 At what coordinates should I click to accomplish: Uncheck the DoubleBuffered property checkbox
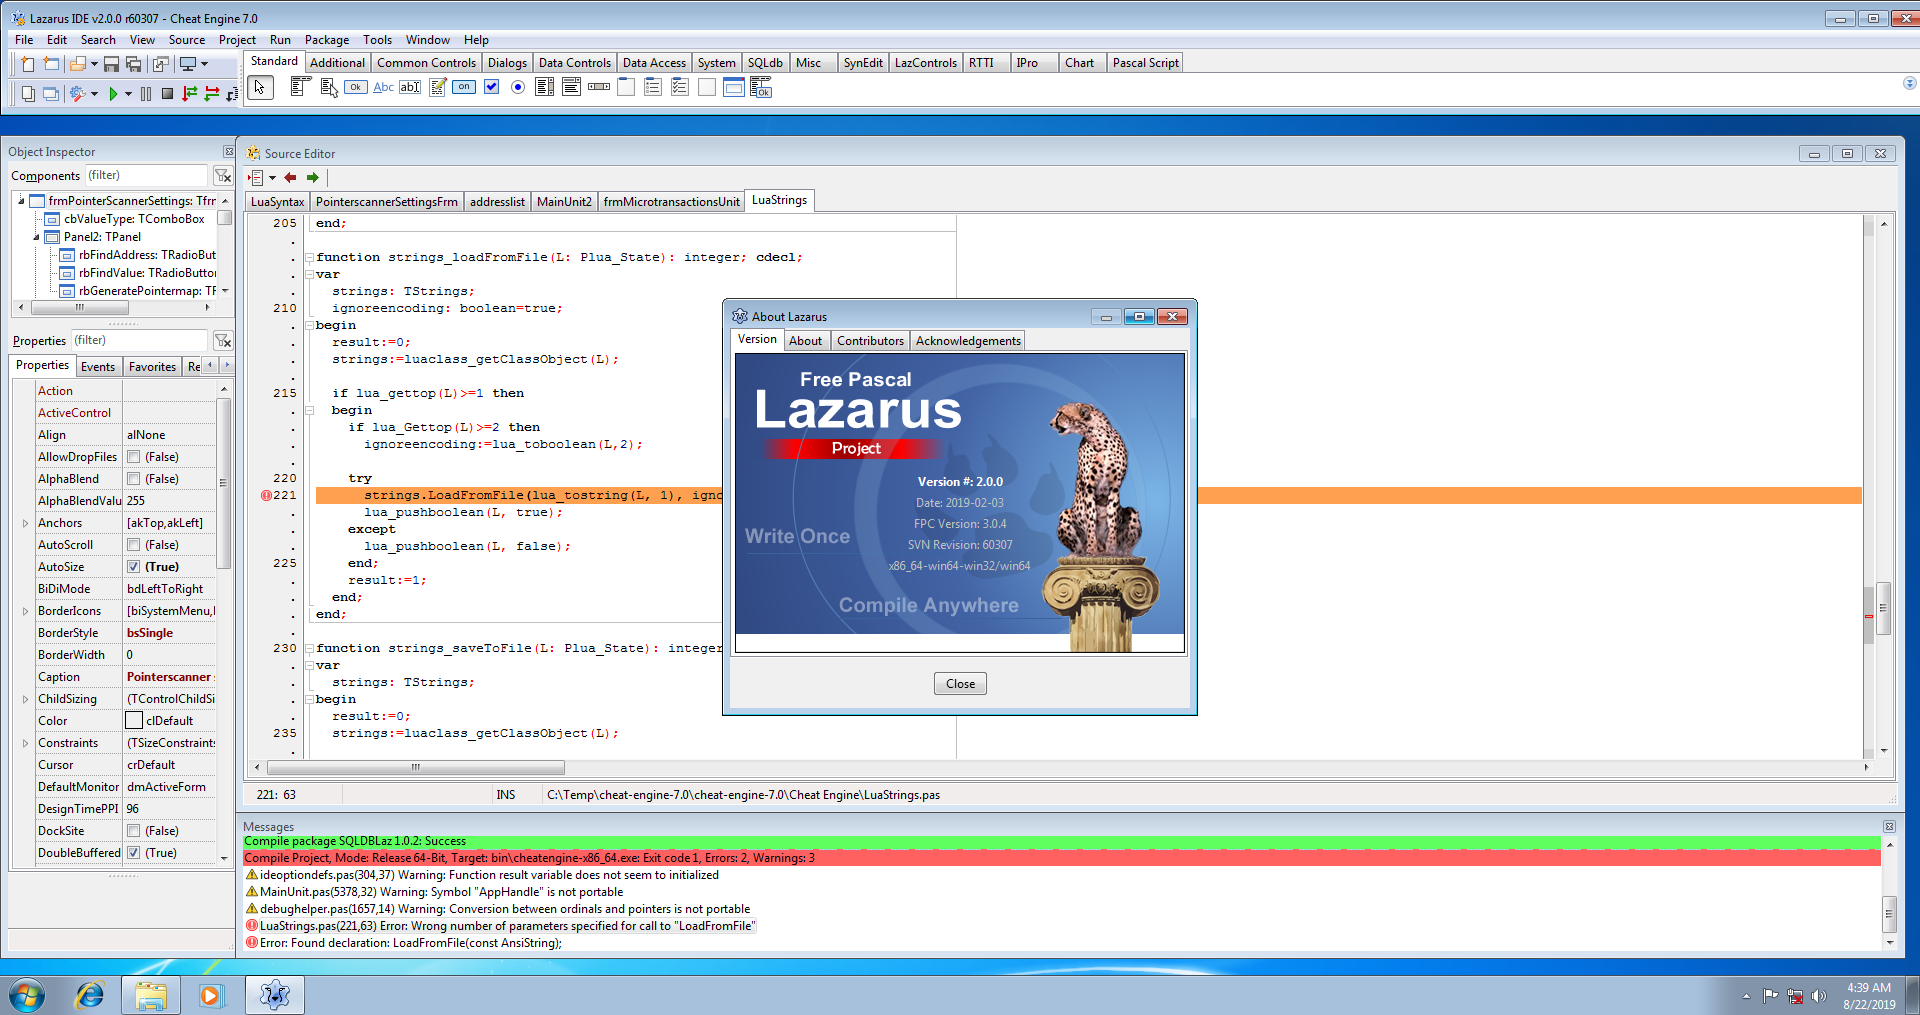click(133, 853)
